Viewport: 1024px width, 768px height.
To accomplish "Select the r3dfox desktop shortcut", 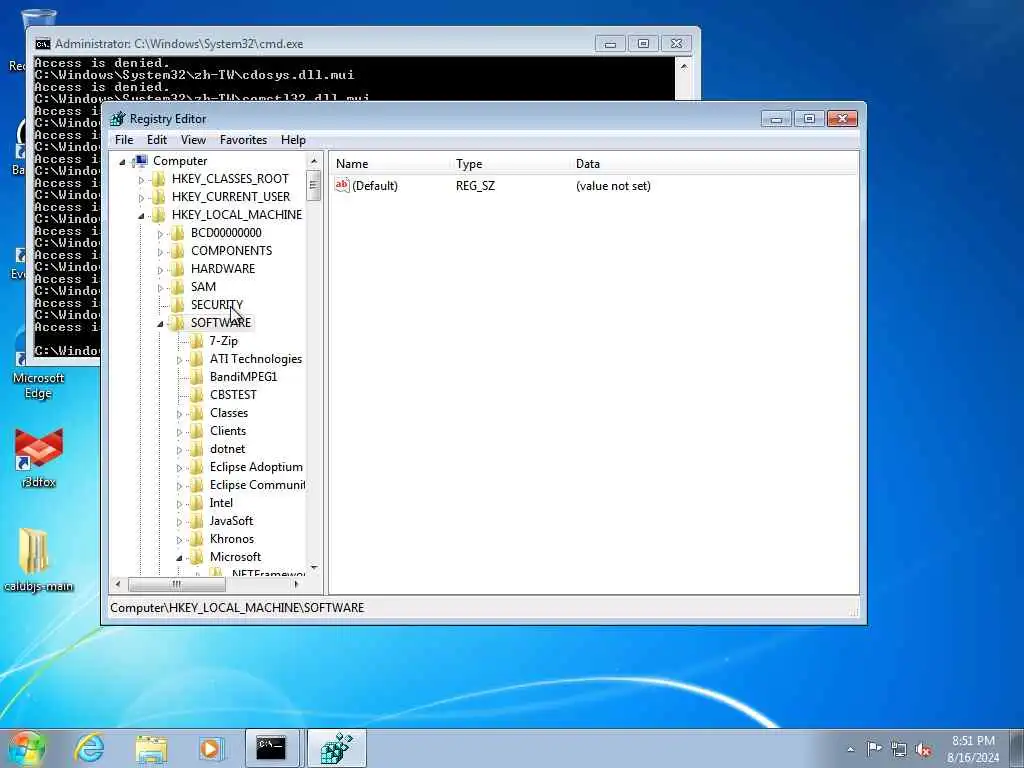I will (39, 458).
